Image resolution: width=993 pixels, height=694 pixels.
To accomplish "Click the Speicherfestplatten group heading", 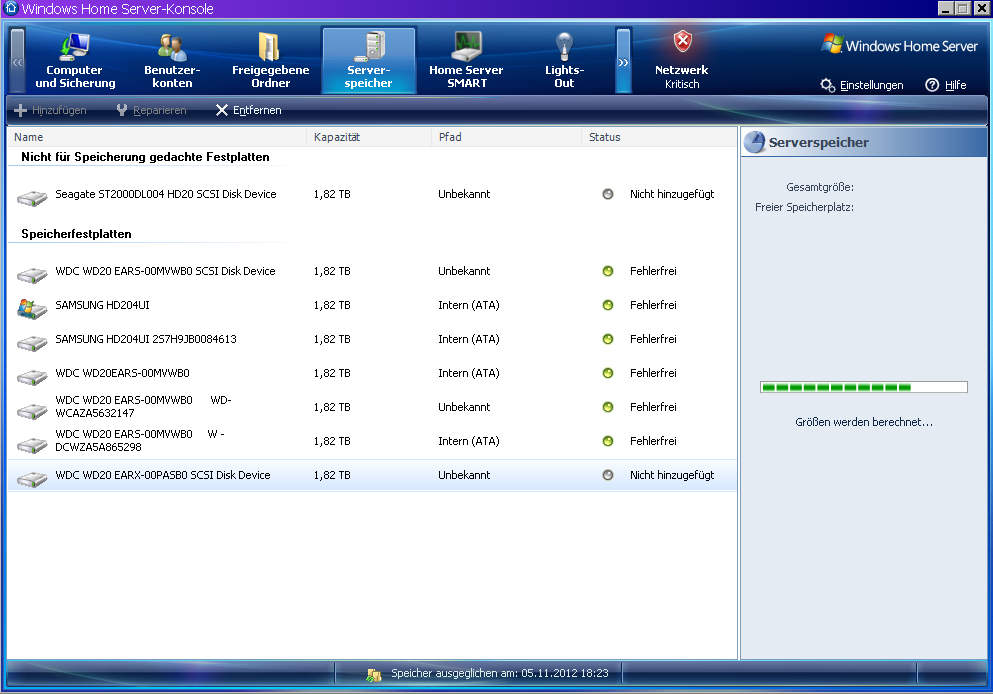I will point(76,234).
